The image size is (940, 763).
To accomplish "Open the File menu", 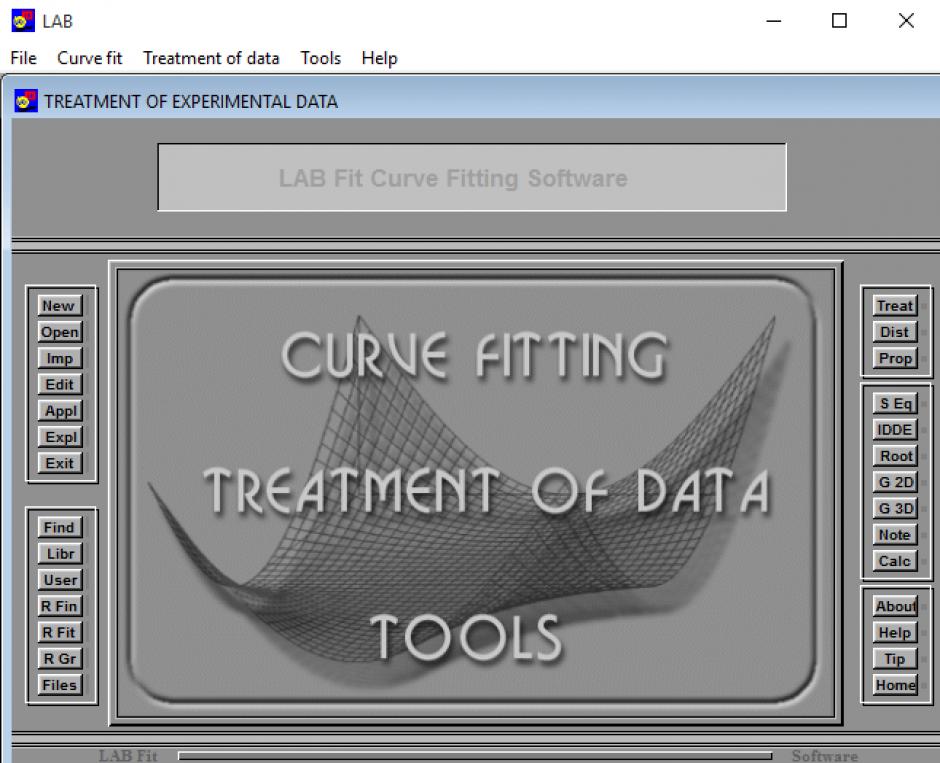I will (x=23, y=58).
